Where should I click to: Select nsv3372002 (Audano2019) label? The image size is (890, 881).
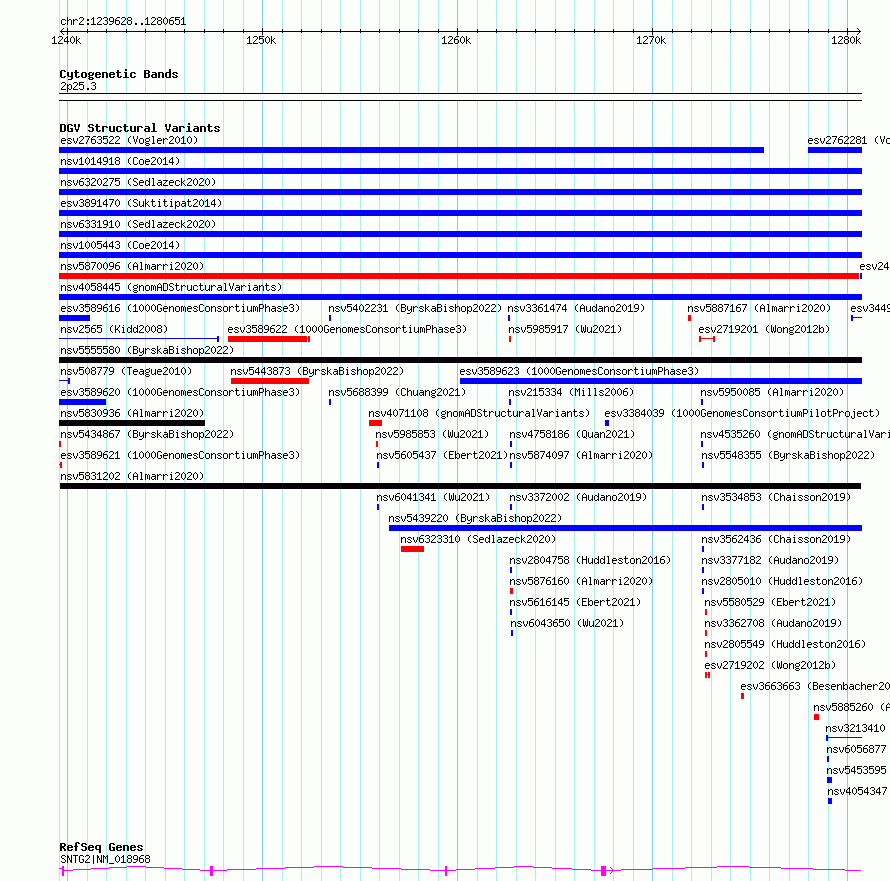578,497
